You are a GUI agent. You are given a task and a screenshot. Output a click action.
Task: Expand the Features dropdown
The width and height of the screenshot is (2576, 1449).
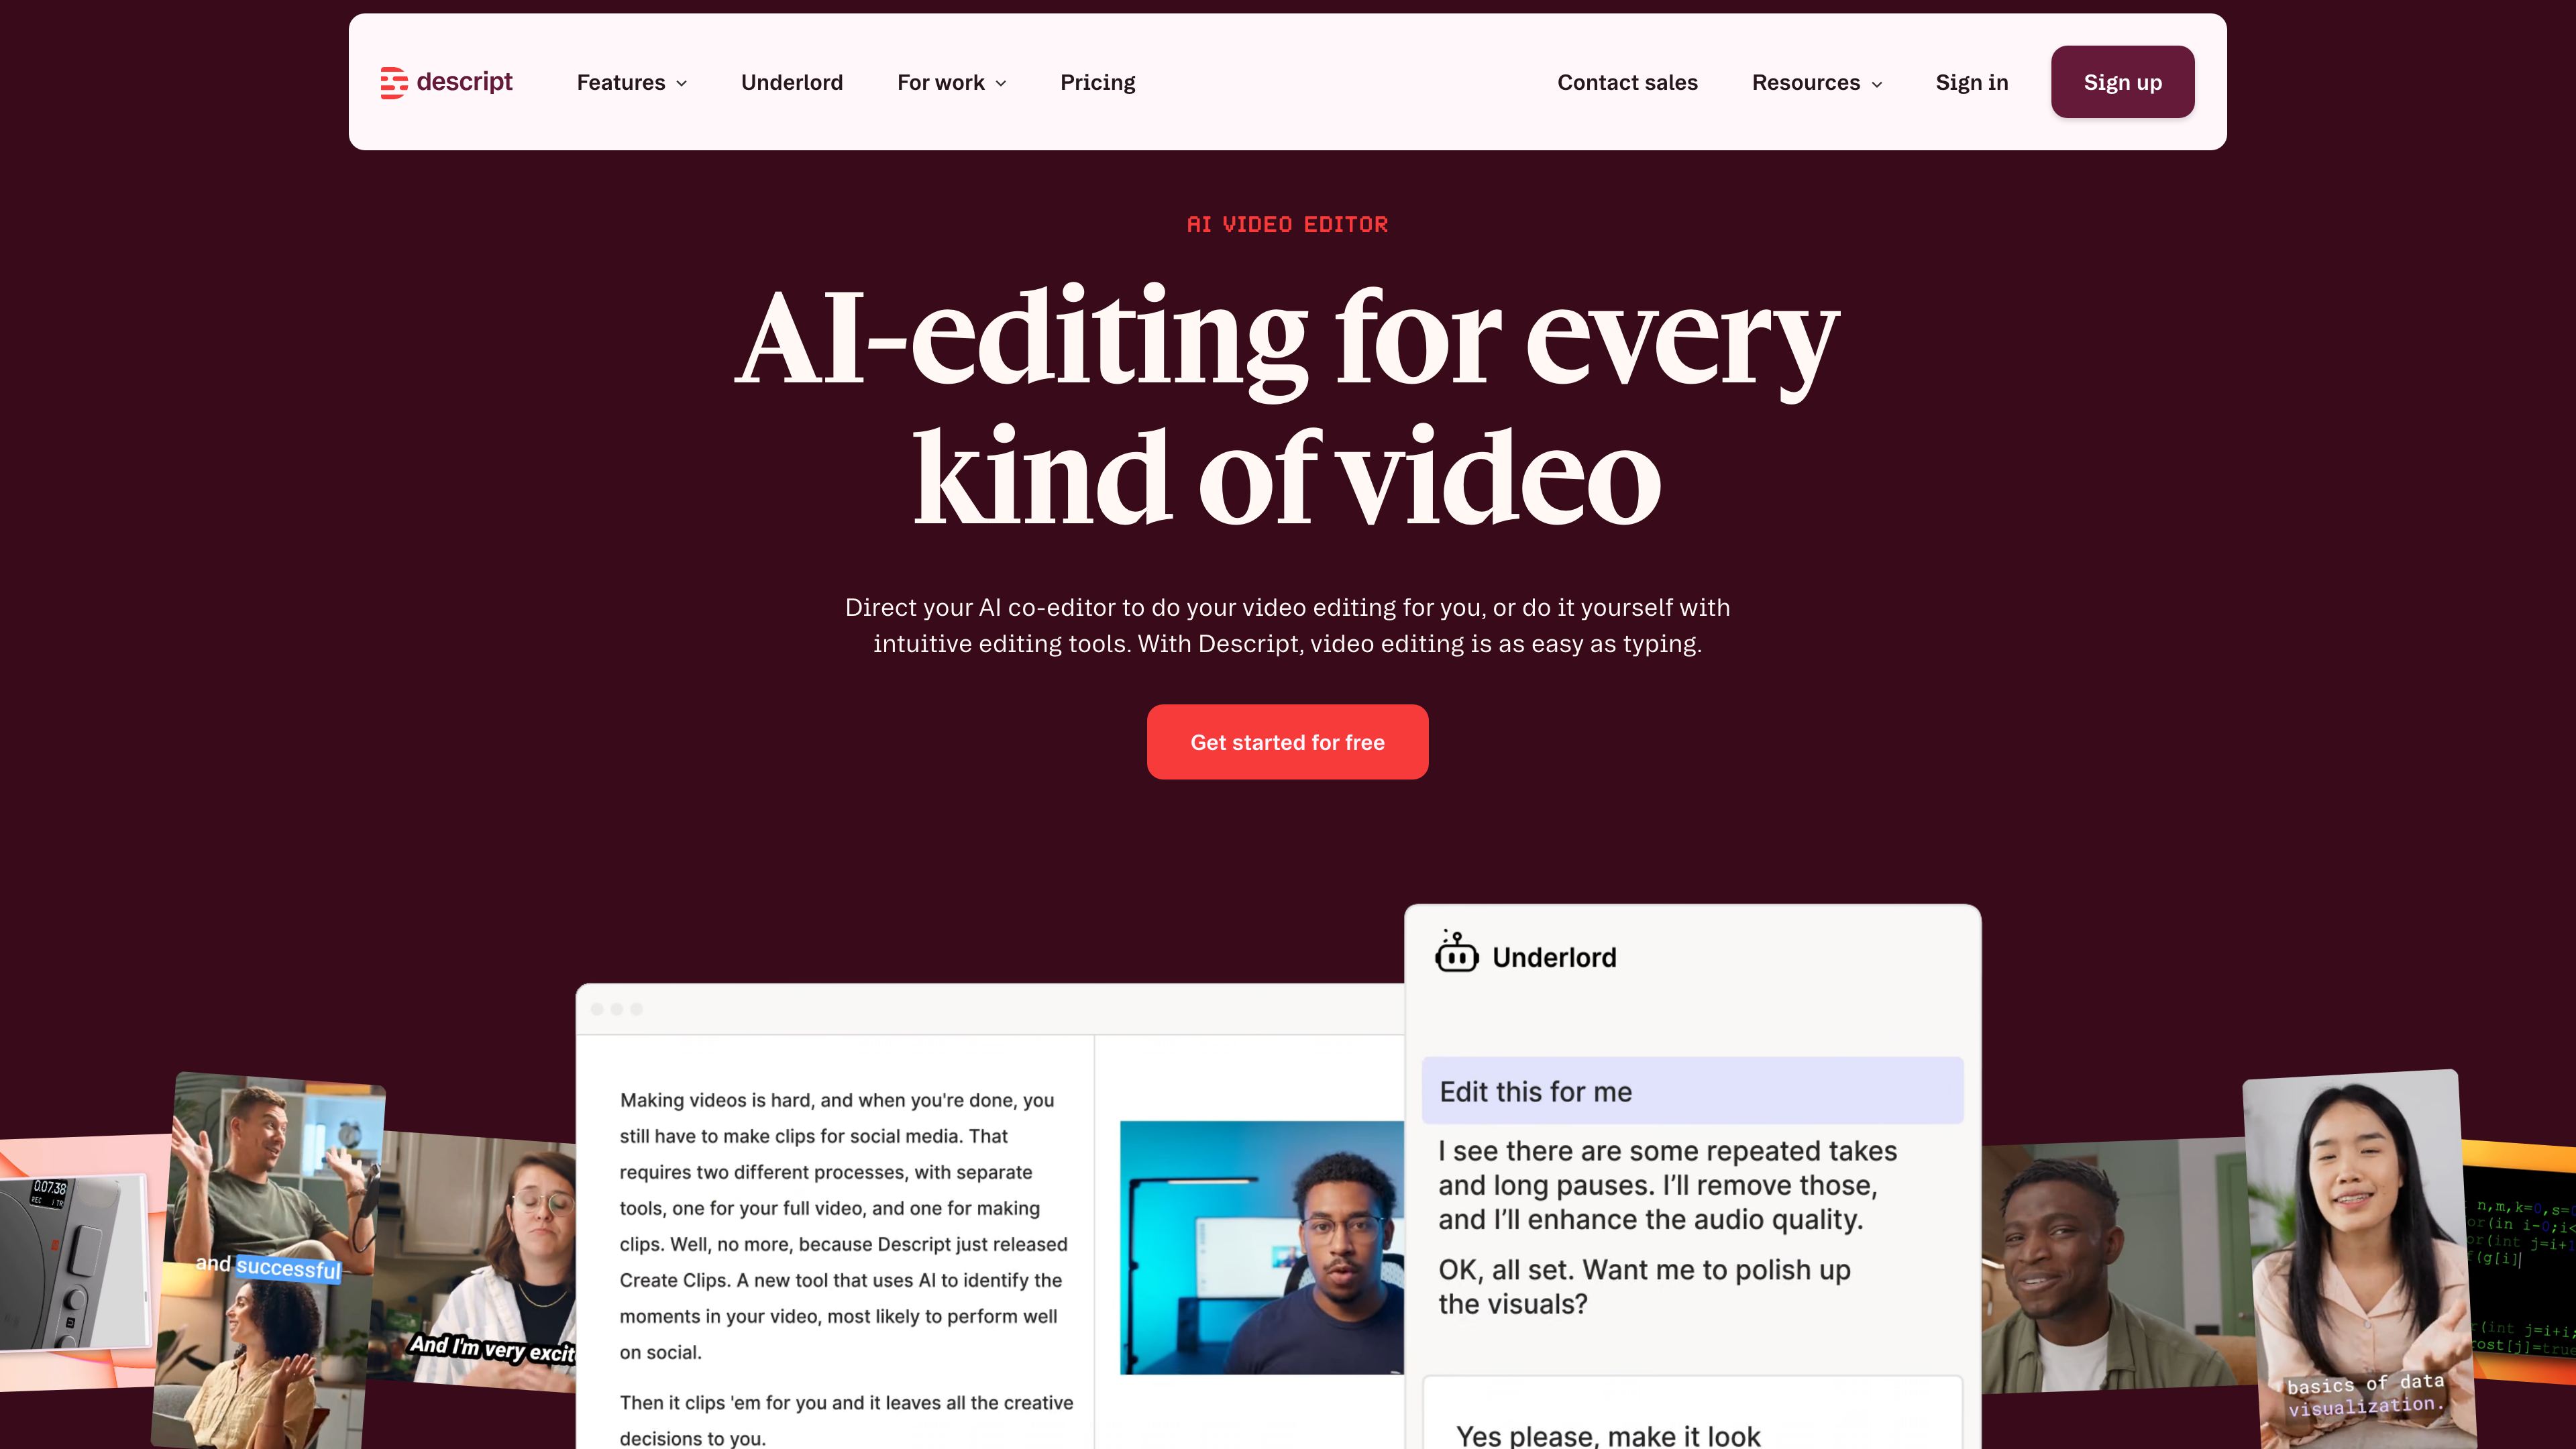(630, 82)
